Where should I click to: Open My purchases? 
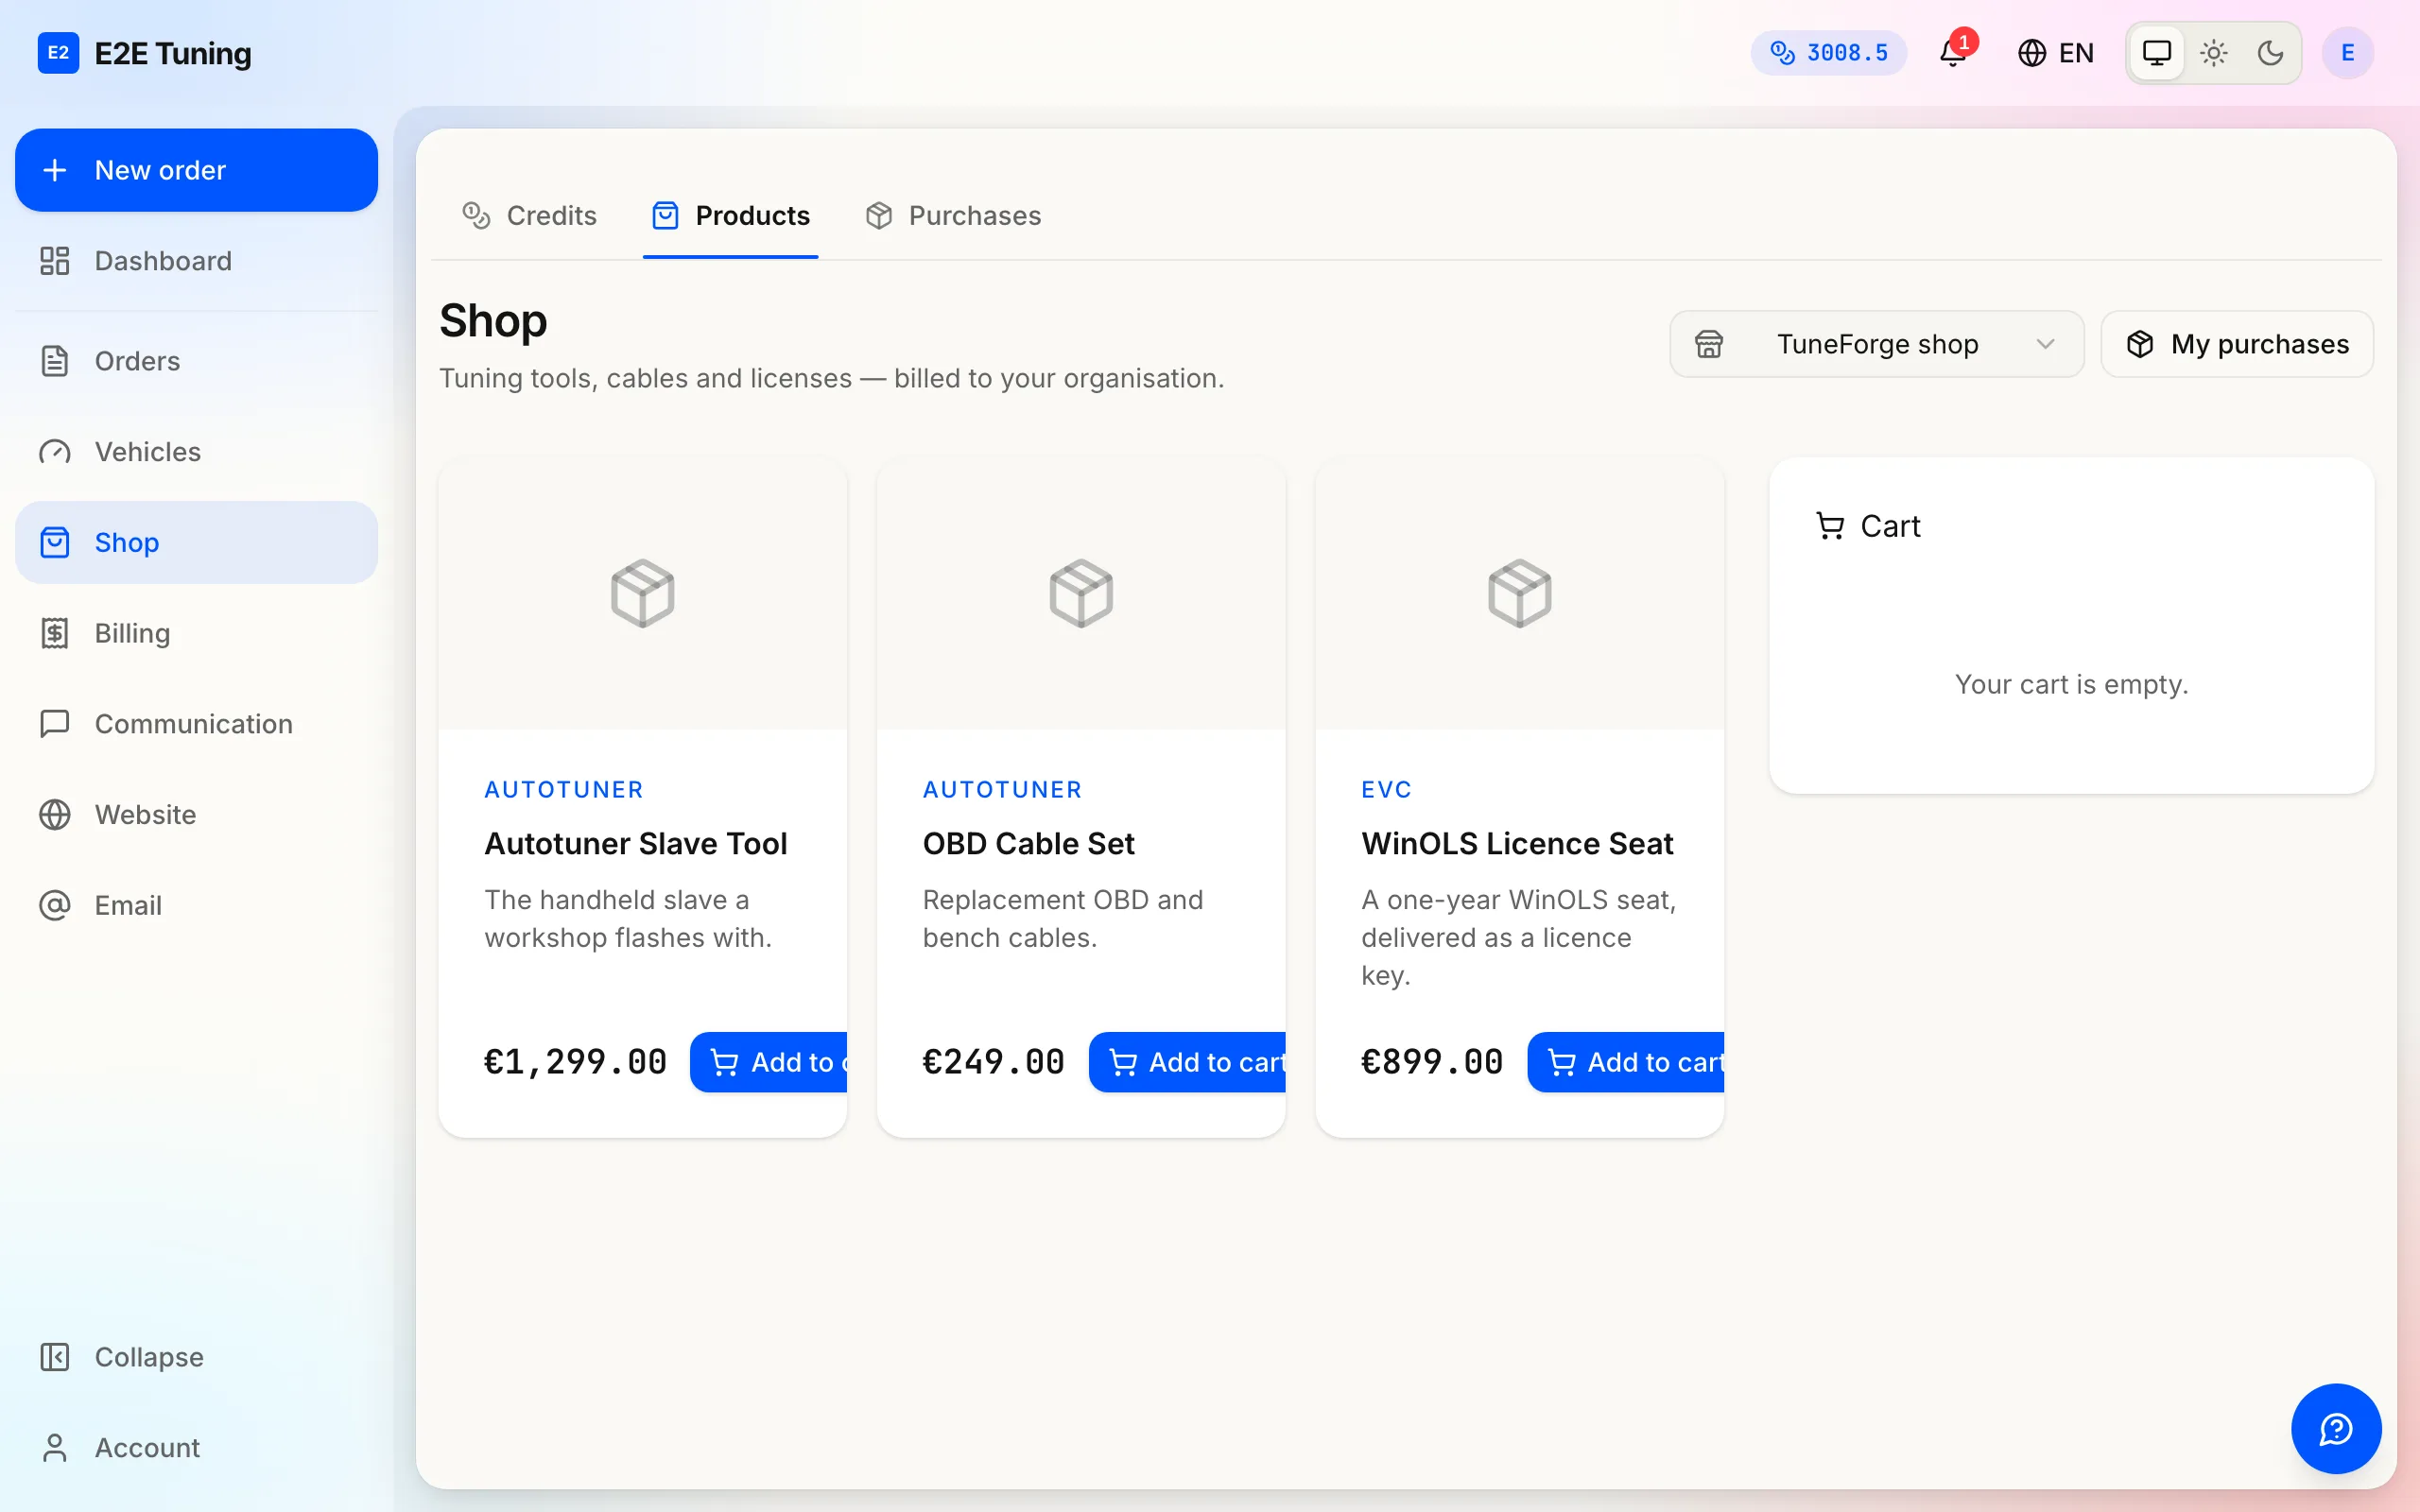2237,344
